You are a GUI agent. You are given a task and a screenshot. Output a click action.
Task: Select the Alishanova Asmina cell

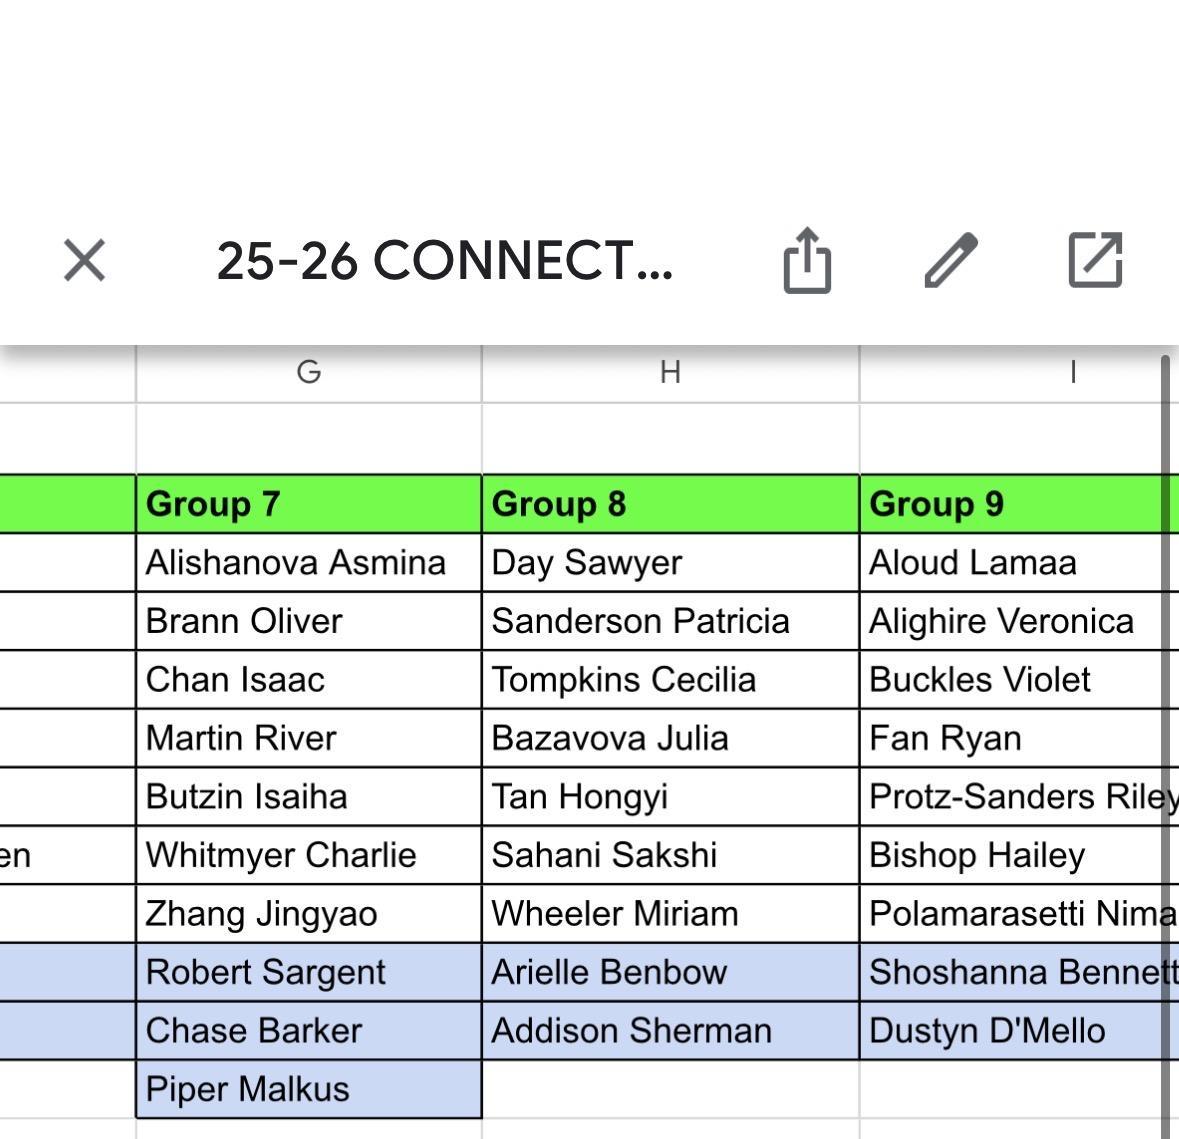pos(308,563)
